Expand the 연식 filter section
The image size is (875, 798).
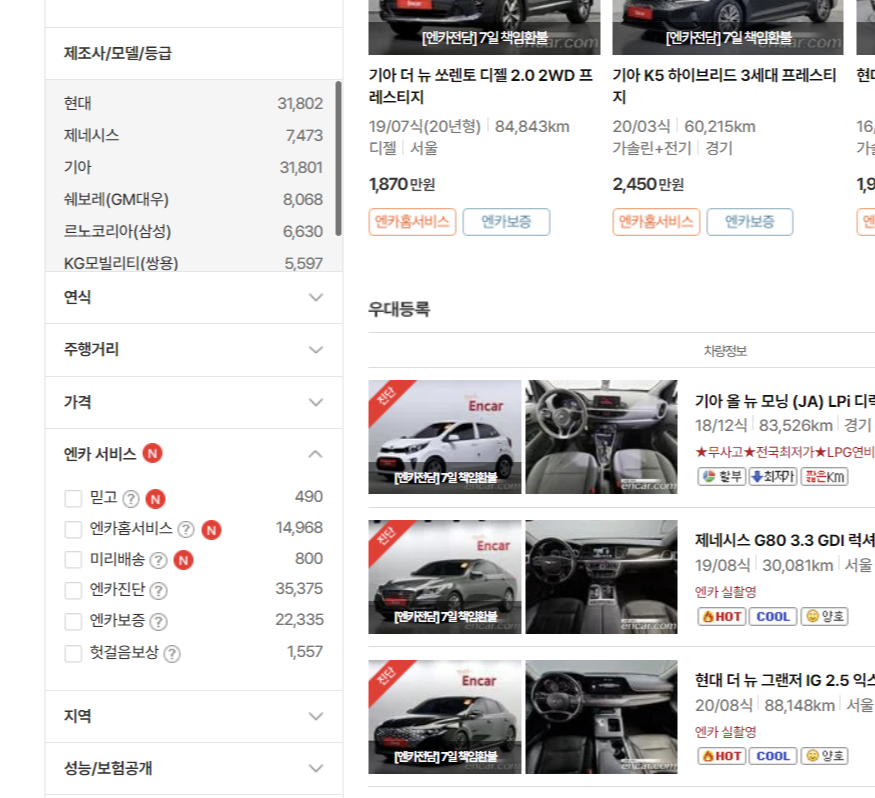pos(194,297)
